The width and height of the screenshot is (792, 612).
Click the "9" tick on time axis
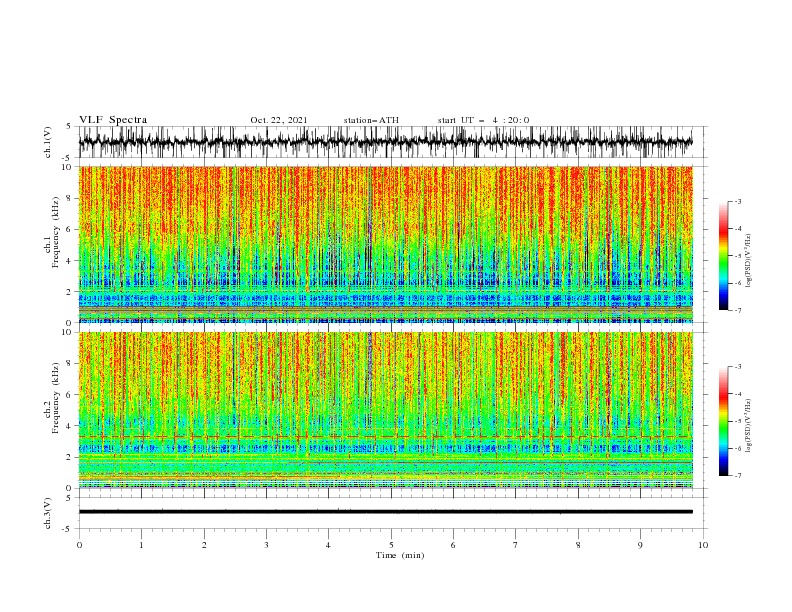point(640,545)
